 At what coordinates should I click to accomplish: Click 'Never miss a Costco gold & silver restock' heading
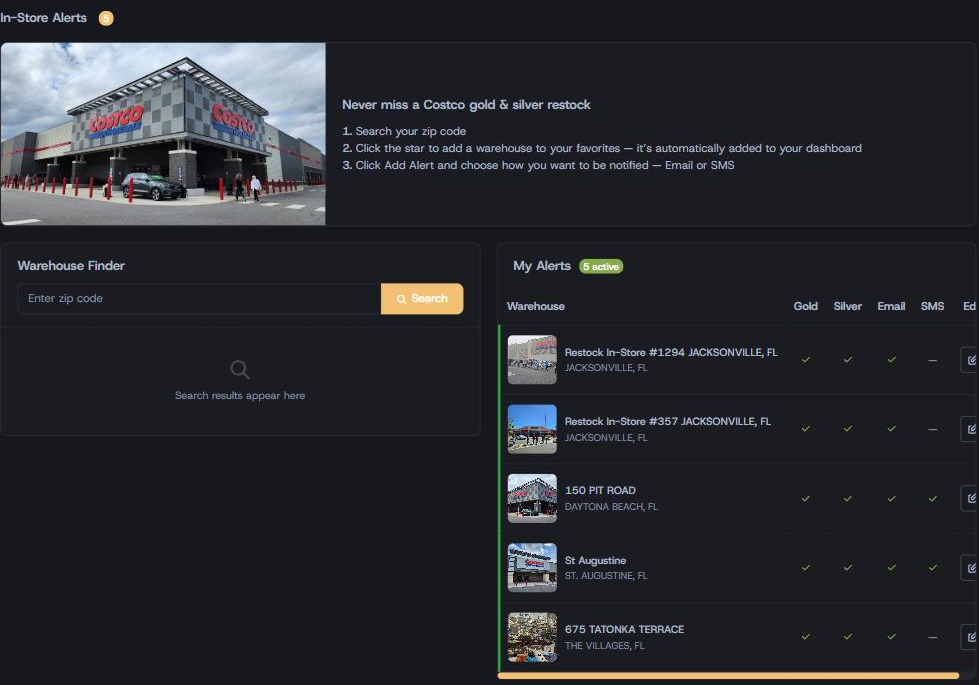pyautogui.click(x=466, y=105)
